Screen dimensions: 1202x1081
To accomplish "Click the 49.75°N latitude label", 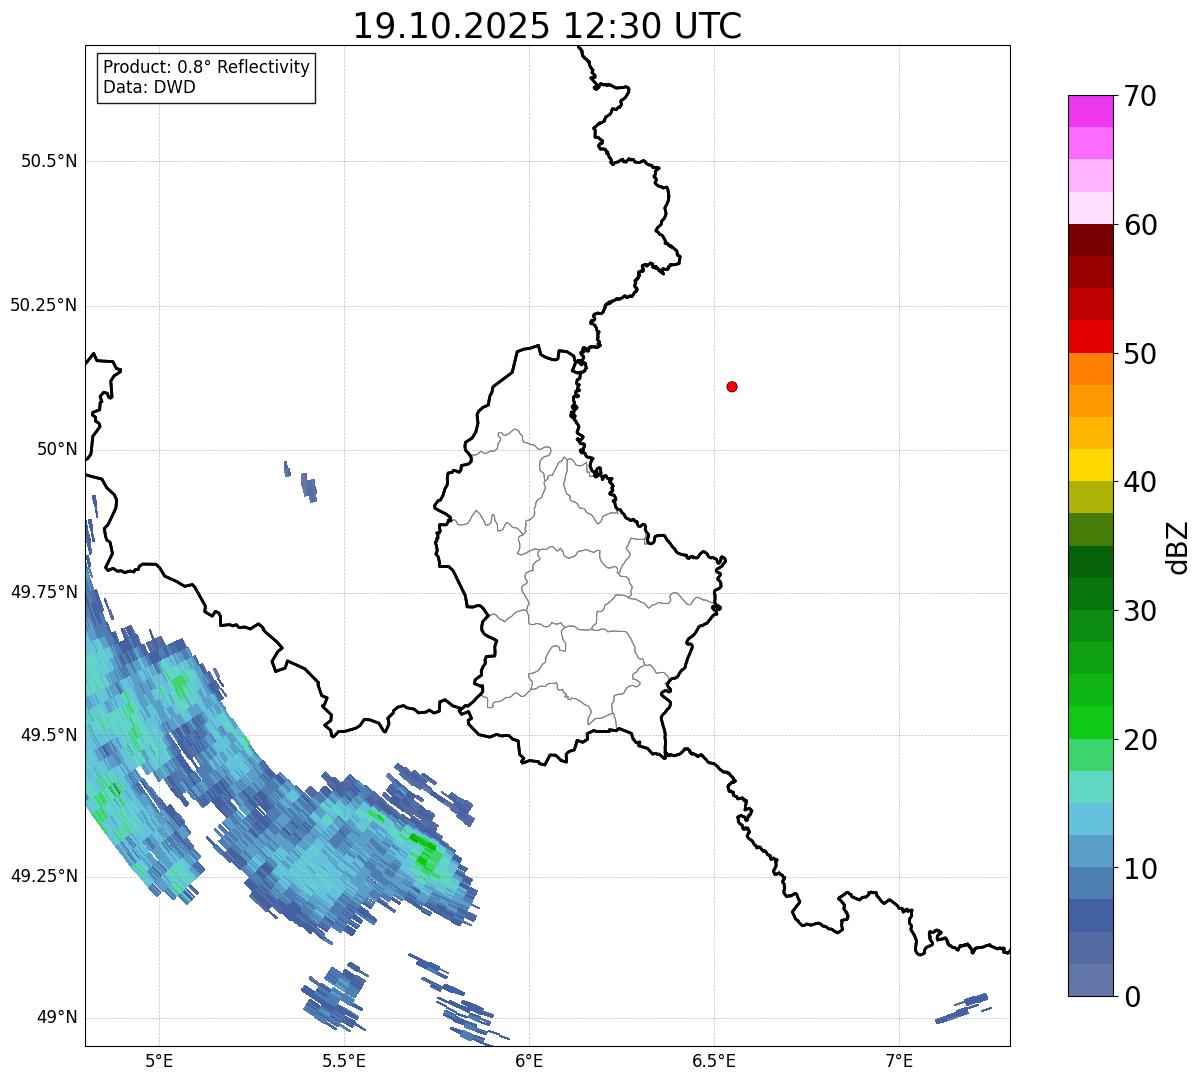I will tap(43, 592).
